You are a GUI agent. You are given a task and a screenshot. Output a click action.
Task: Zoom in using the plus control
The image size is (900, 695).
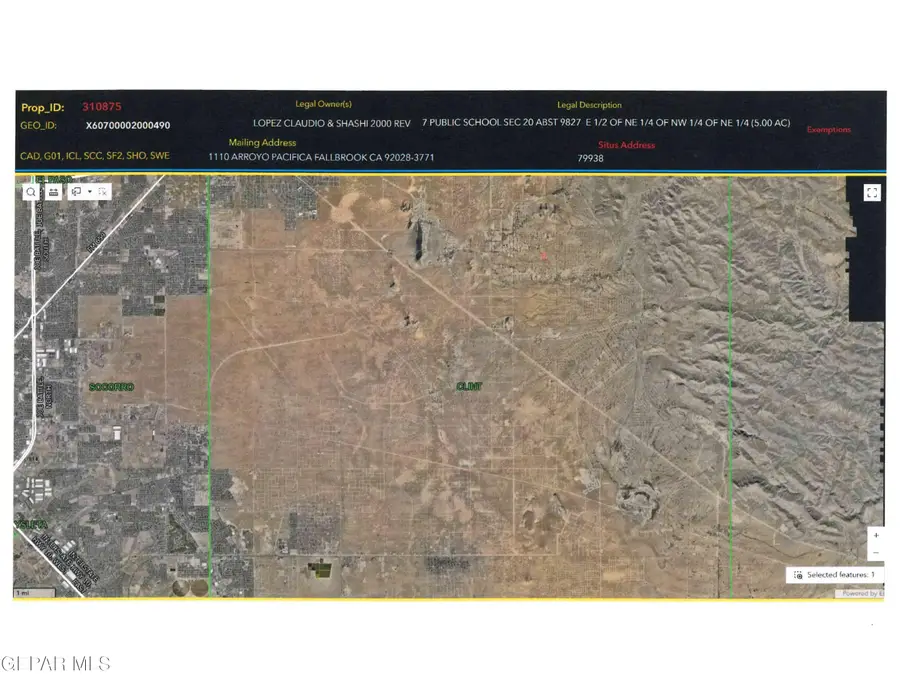(877, 534)
